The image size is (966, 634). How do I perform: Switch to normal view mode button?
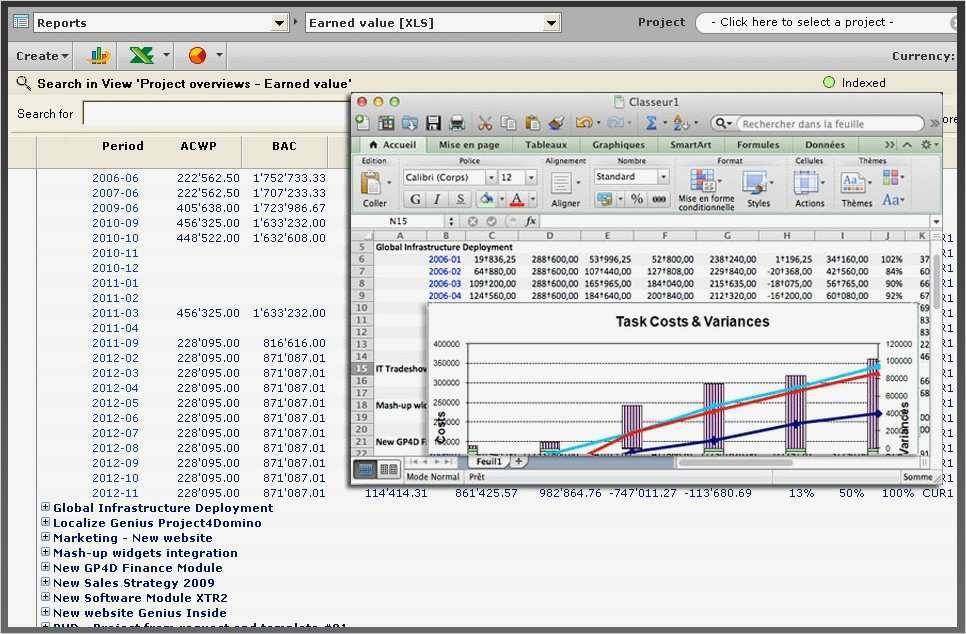[365, 469]
